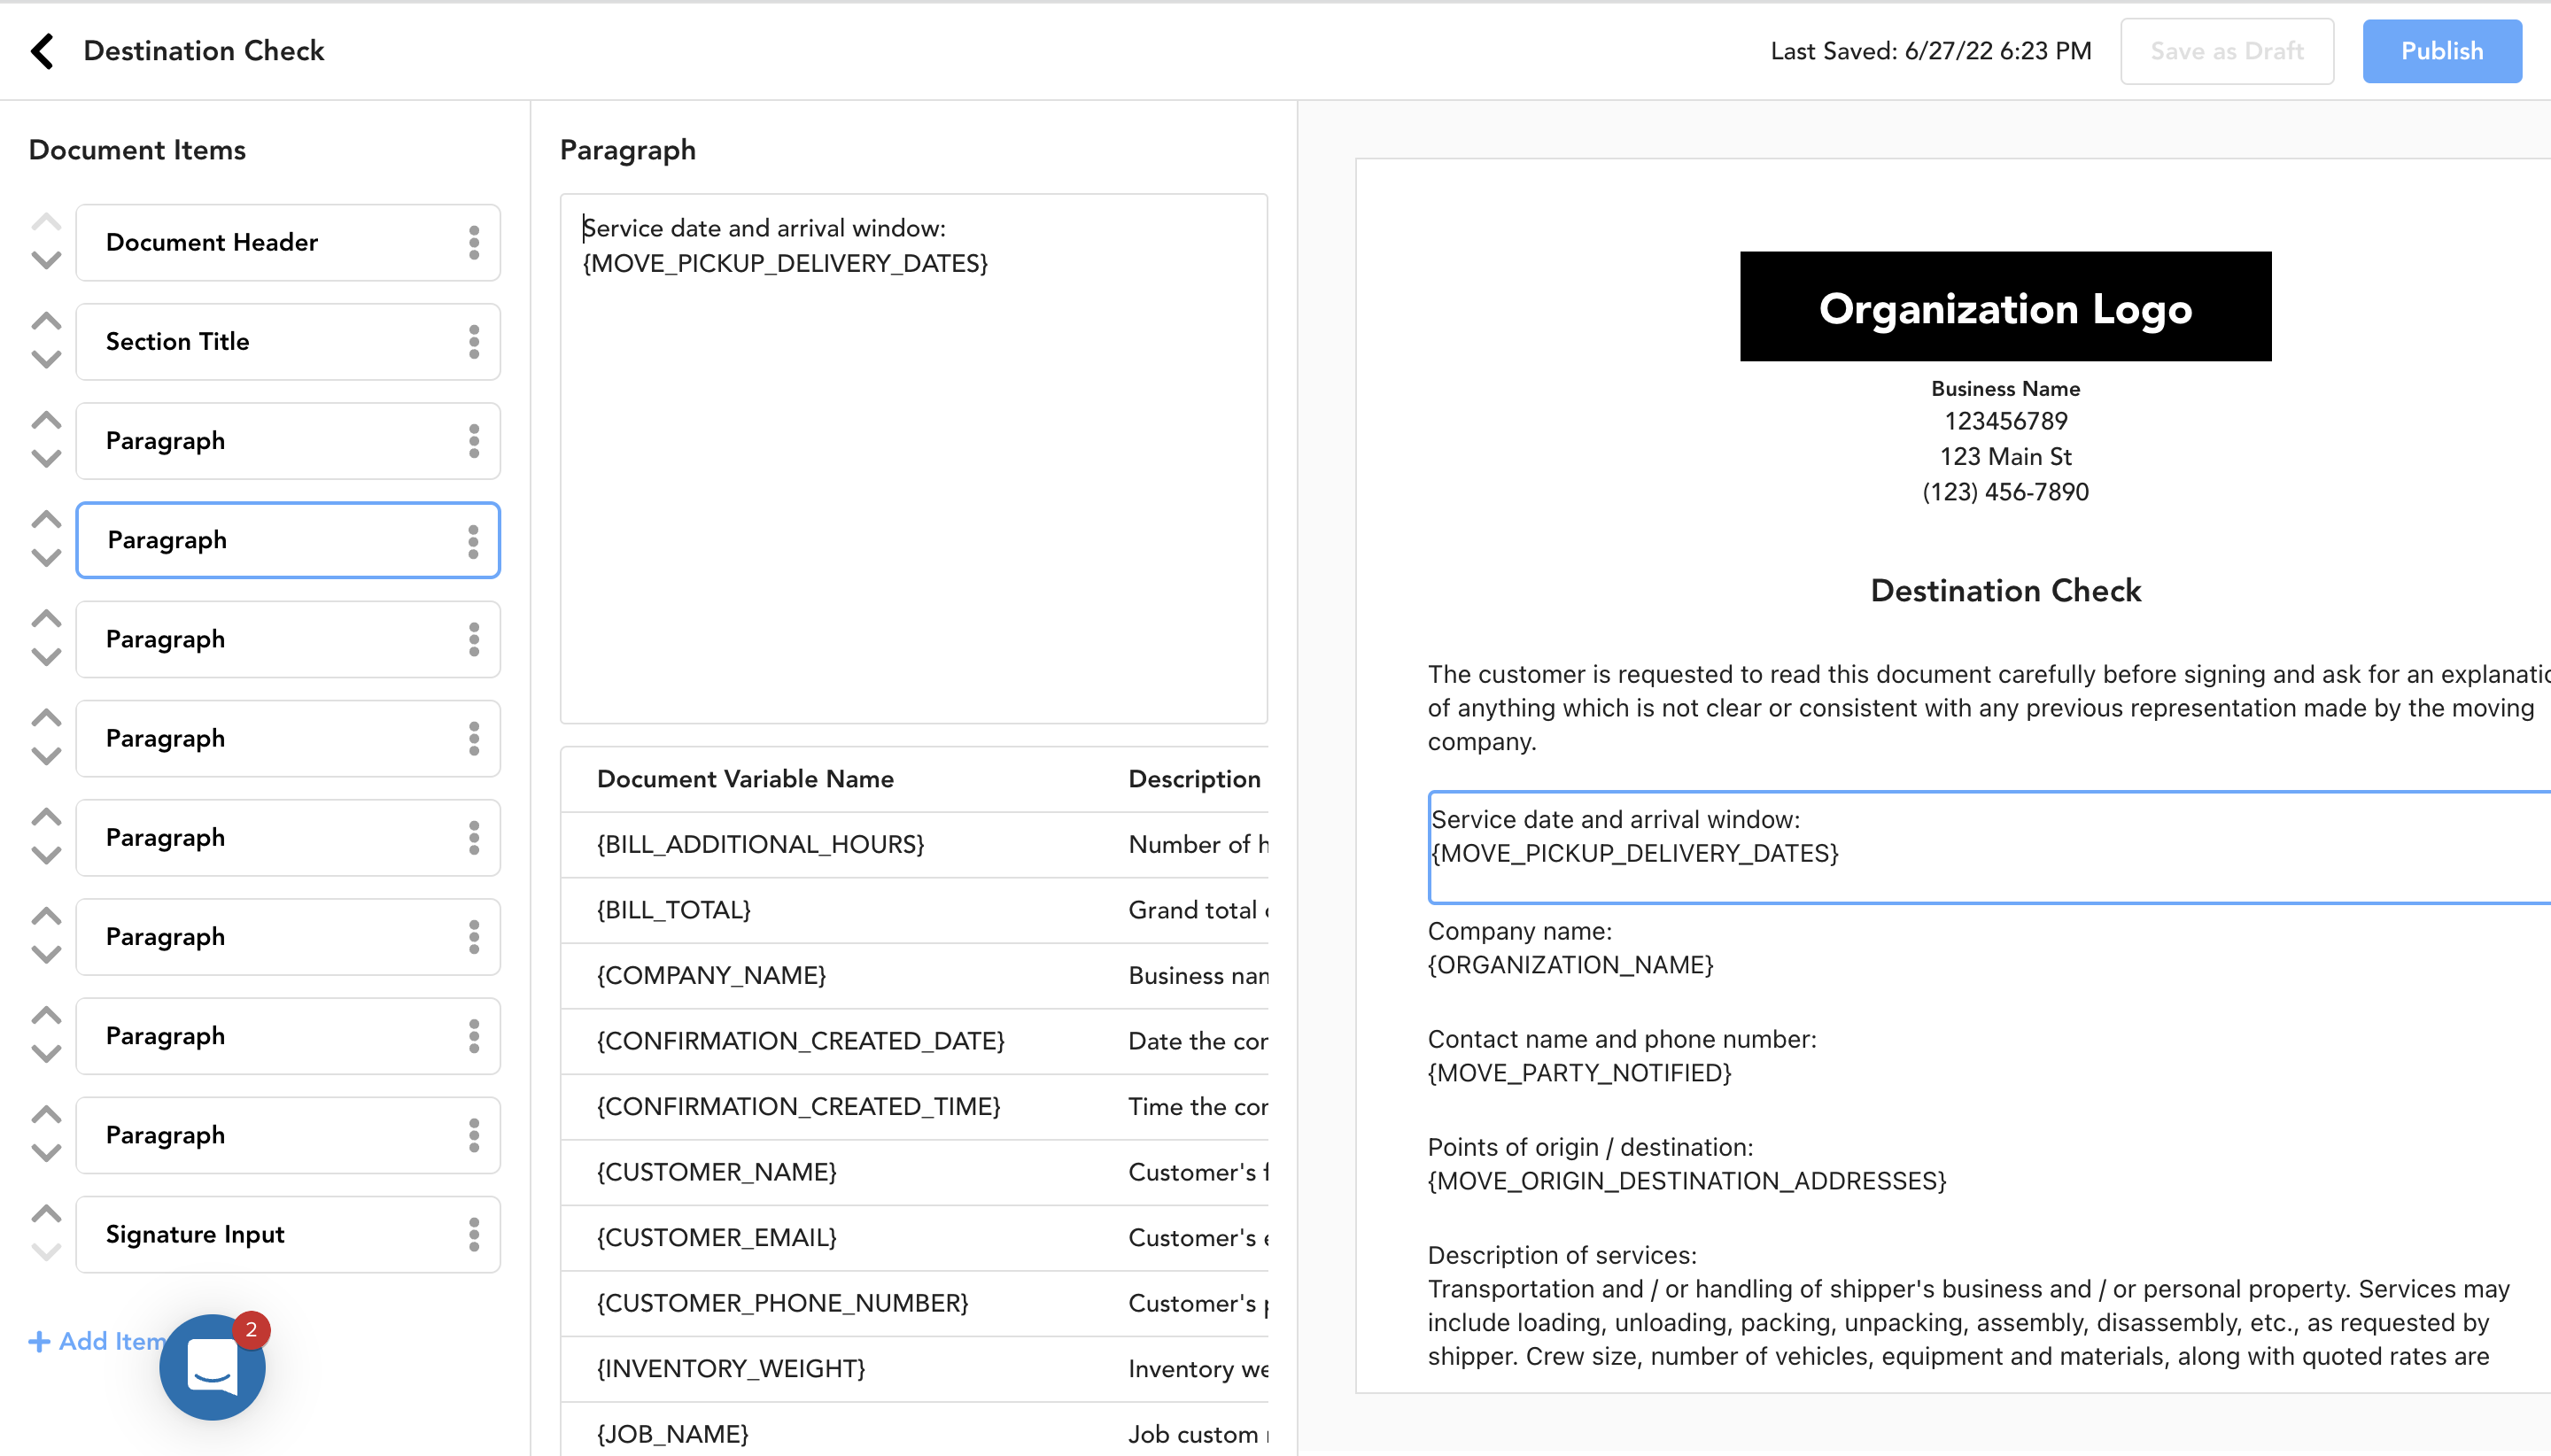The height and width of the screenshot is (1456, 2551).
Task: Open kebab menu of the selected Paragraph item
Action: (x=474, y=541)
